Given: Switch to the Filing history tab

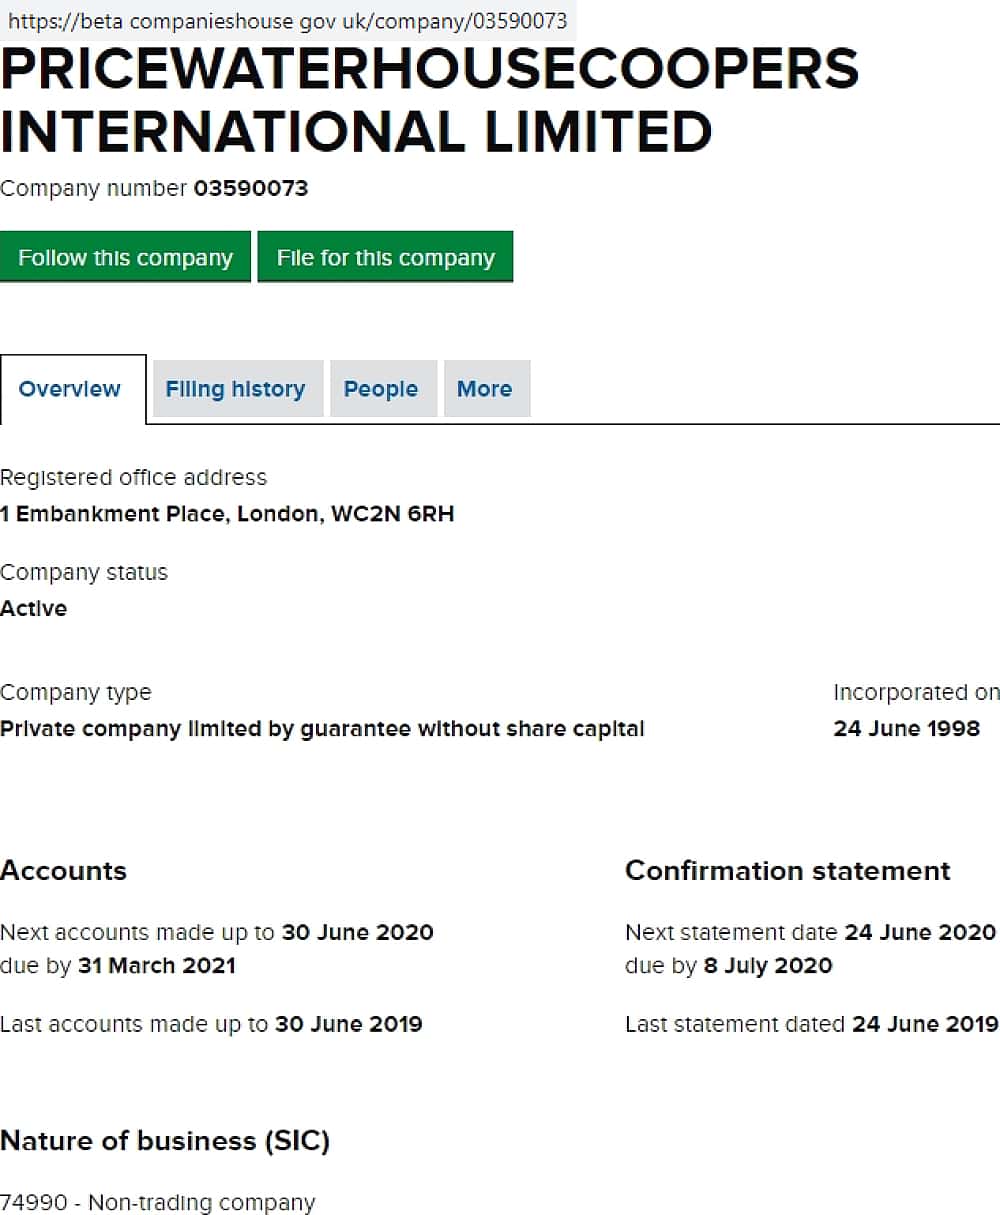Looking at the screenshot, I should click(235, 389).
